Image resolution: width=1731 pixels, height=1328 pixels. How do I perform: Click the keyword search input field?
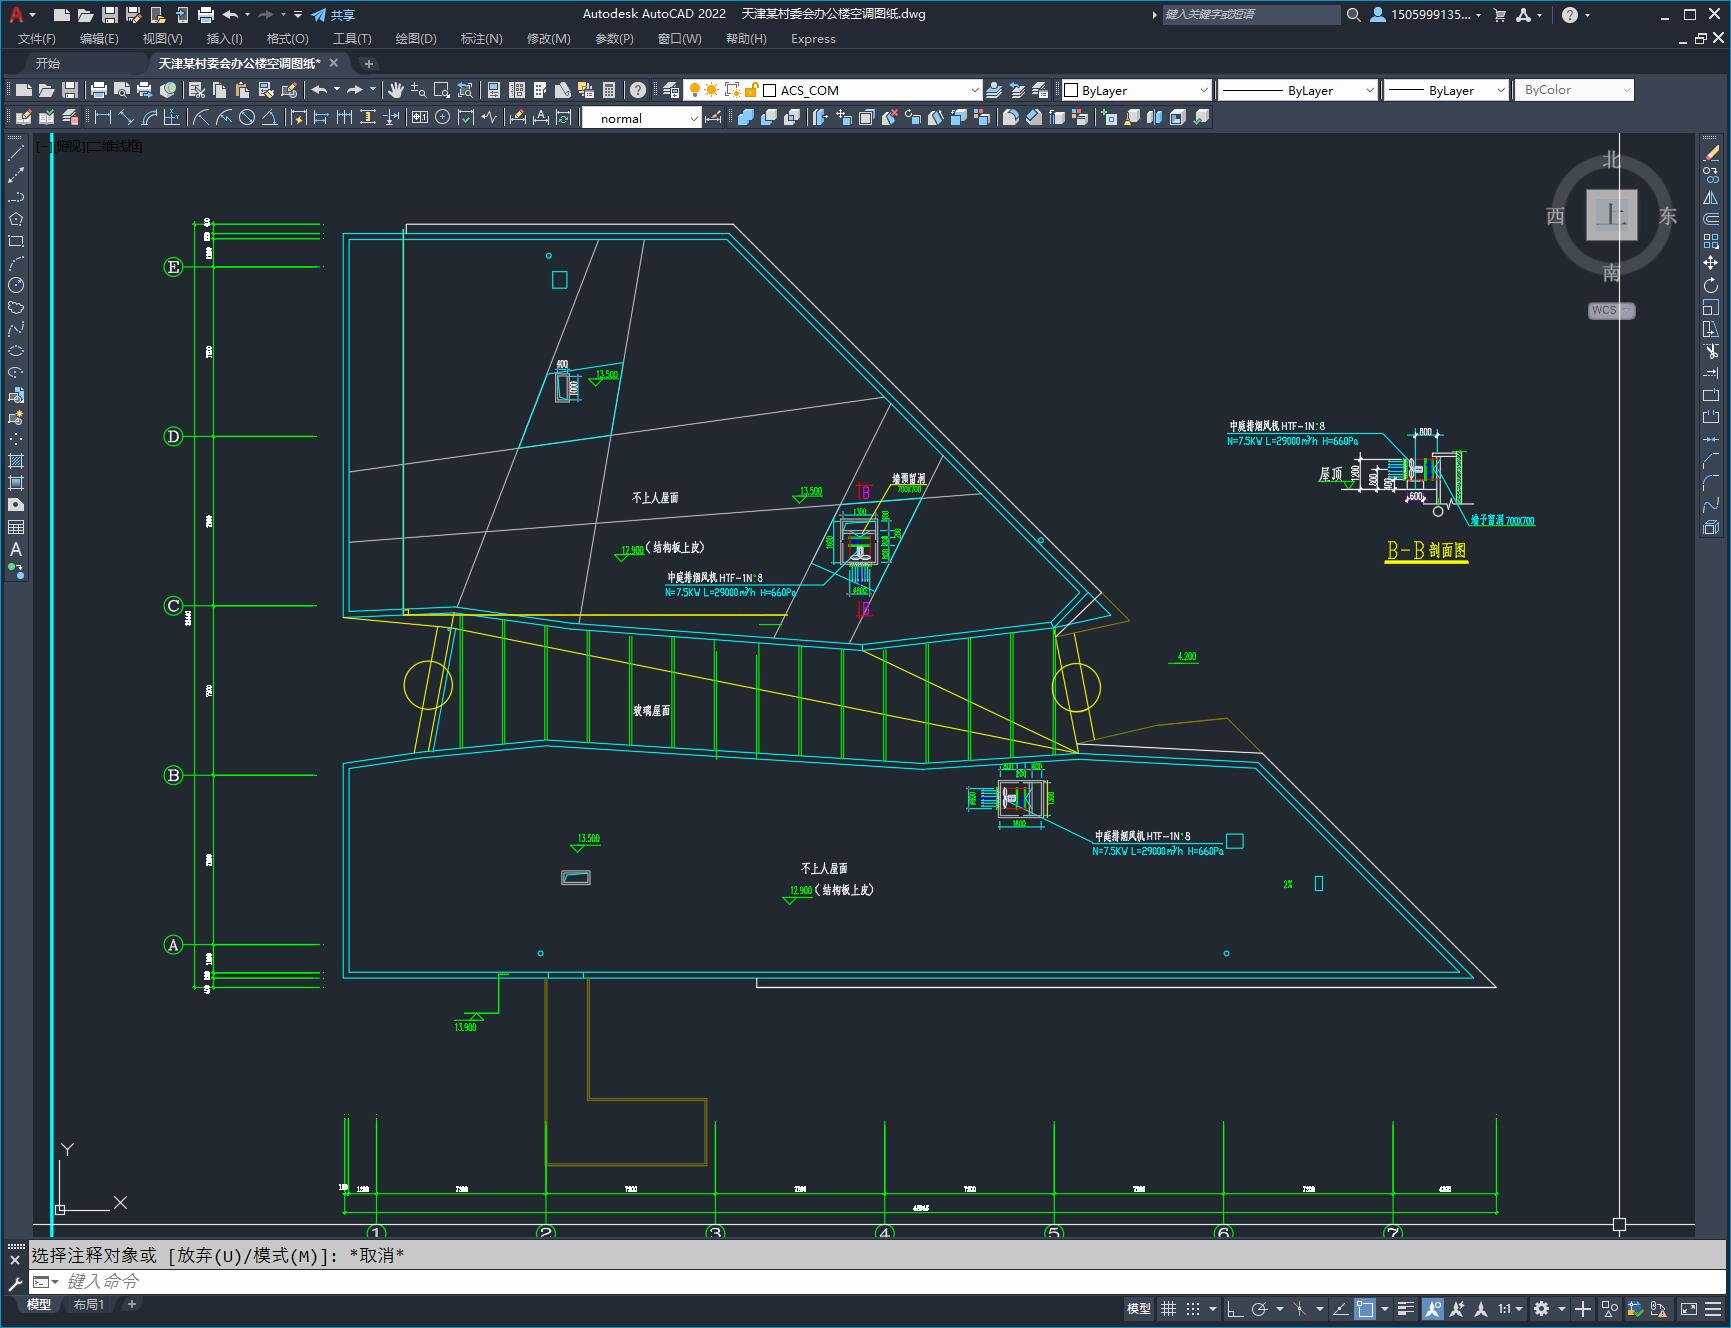point(1250,15)
